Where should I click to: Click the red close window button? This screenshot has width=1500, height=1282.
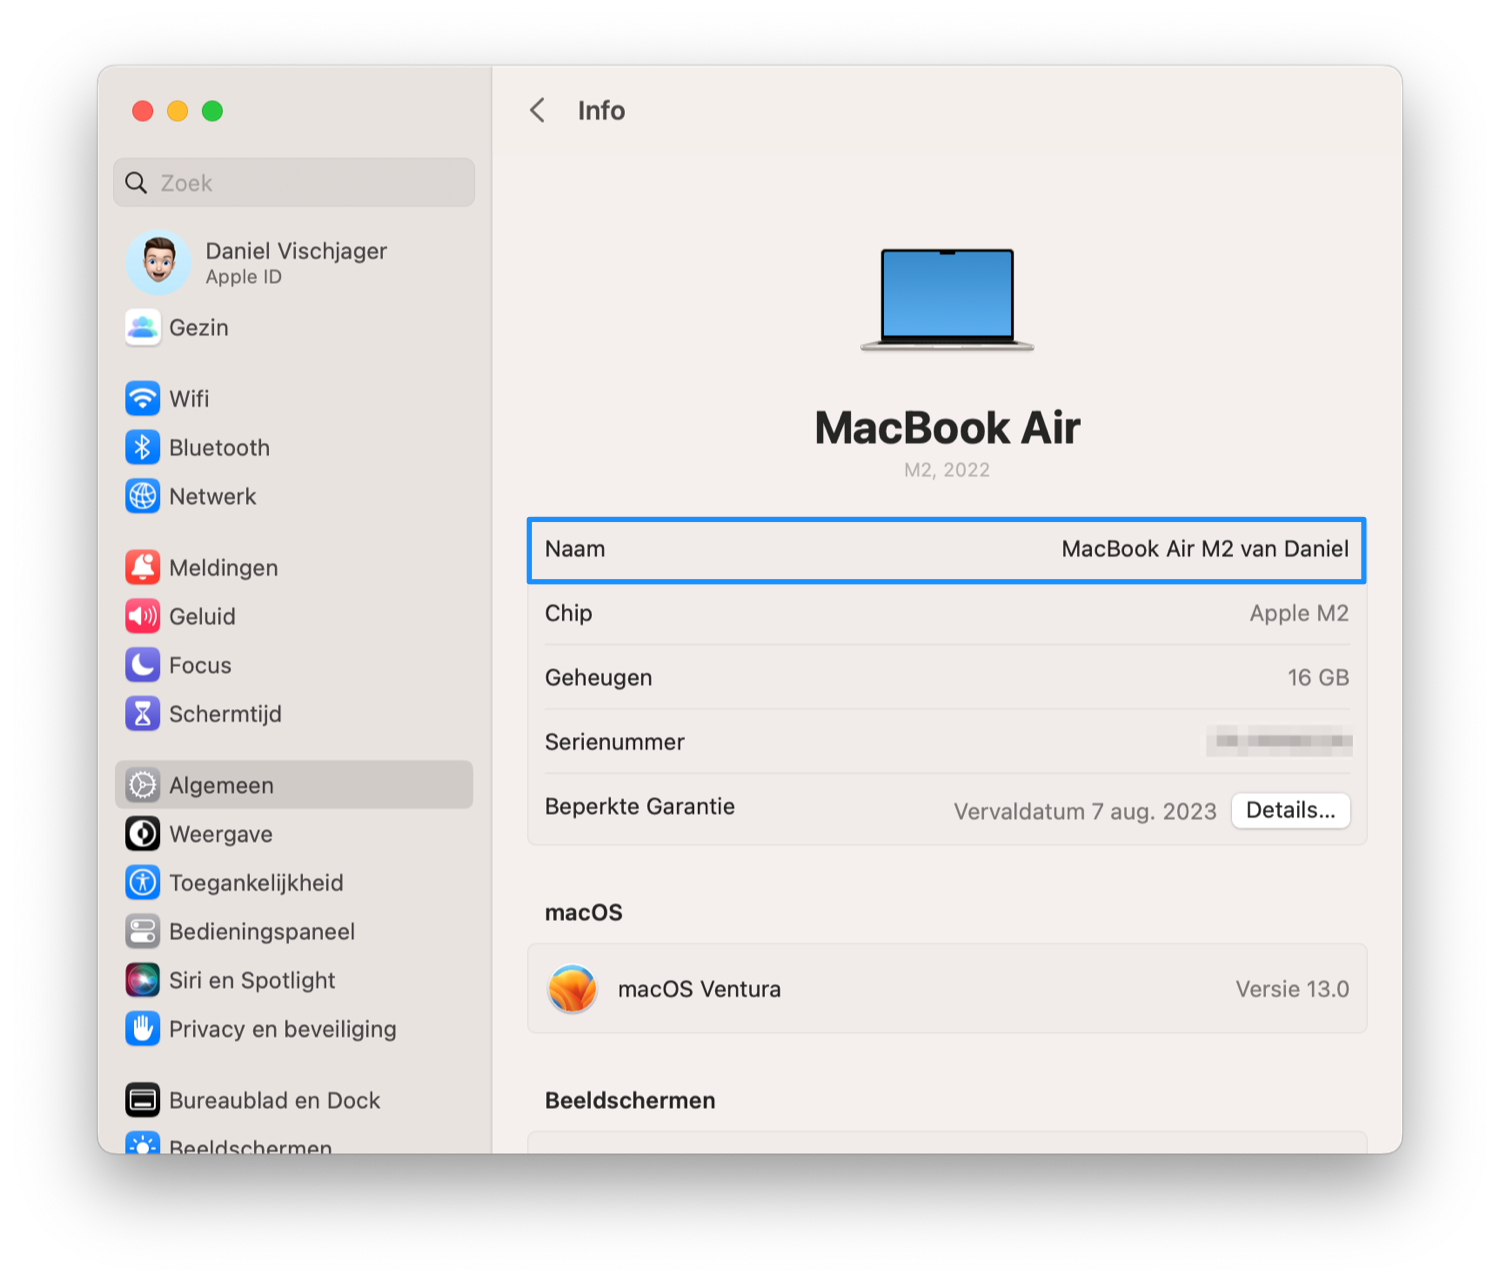pyautogui.click(x=143, y=111)
